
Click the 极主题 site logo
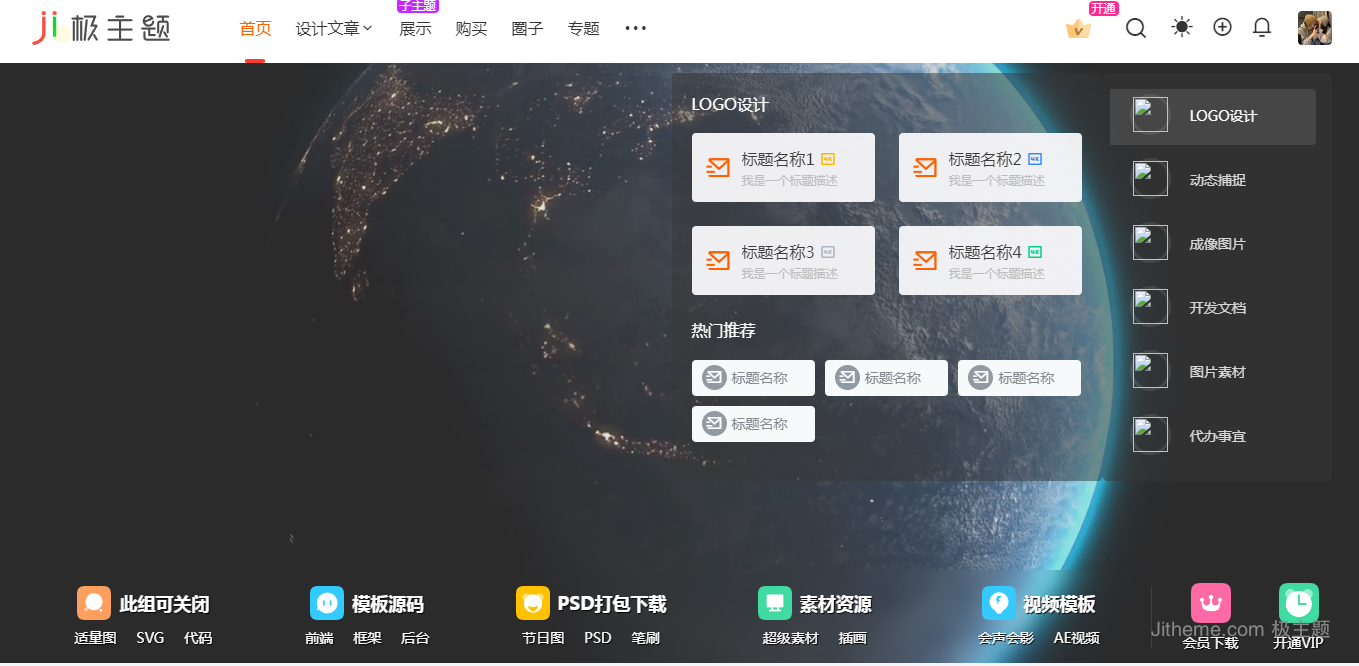pos(102,28)
